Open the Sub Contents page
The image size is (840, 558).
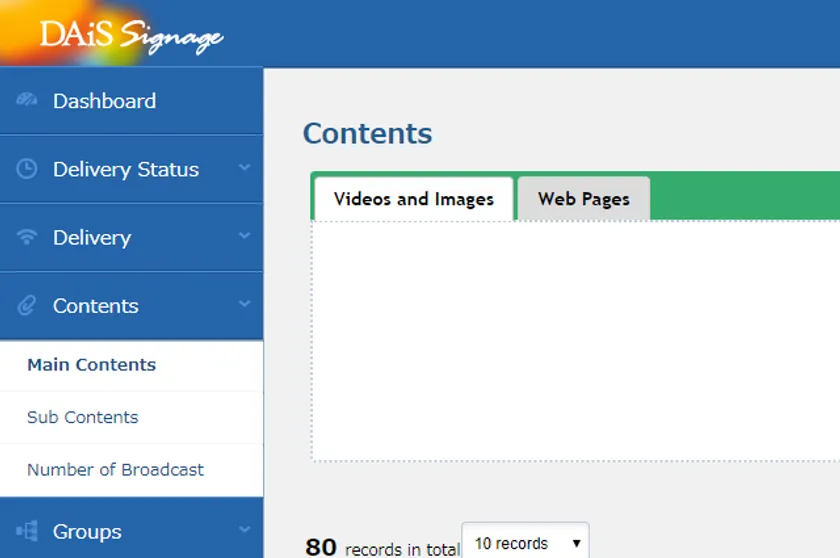pyautogui.click(x=83, y=417)
